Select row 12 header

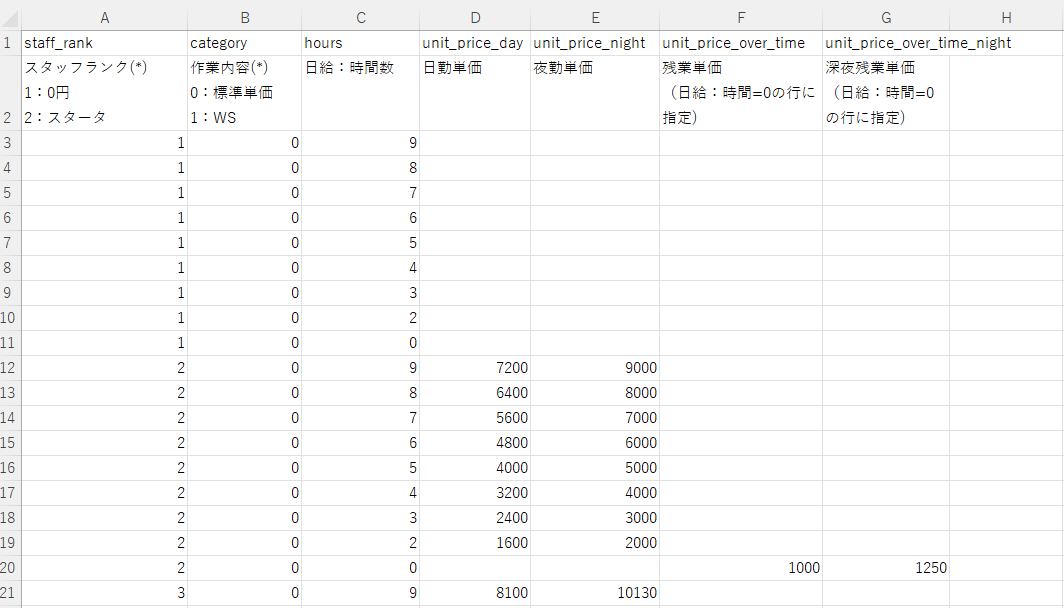(10, 368)
